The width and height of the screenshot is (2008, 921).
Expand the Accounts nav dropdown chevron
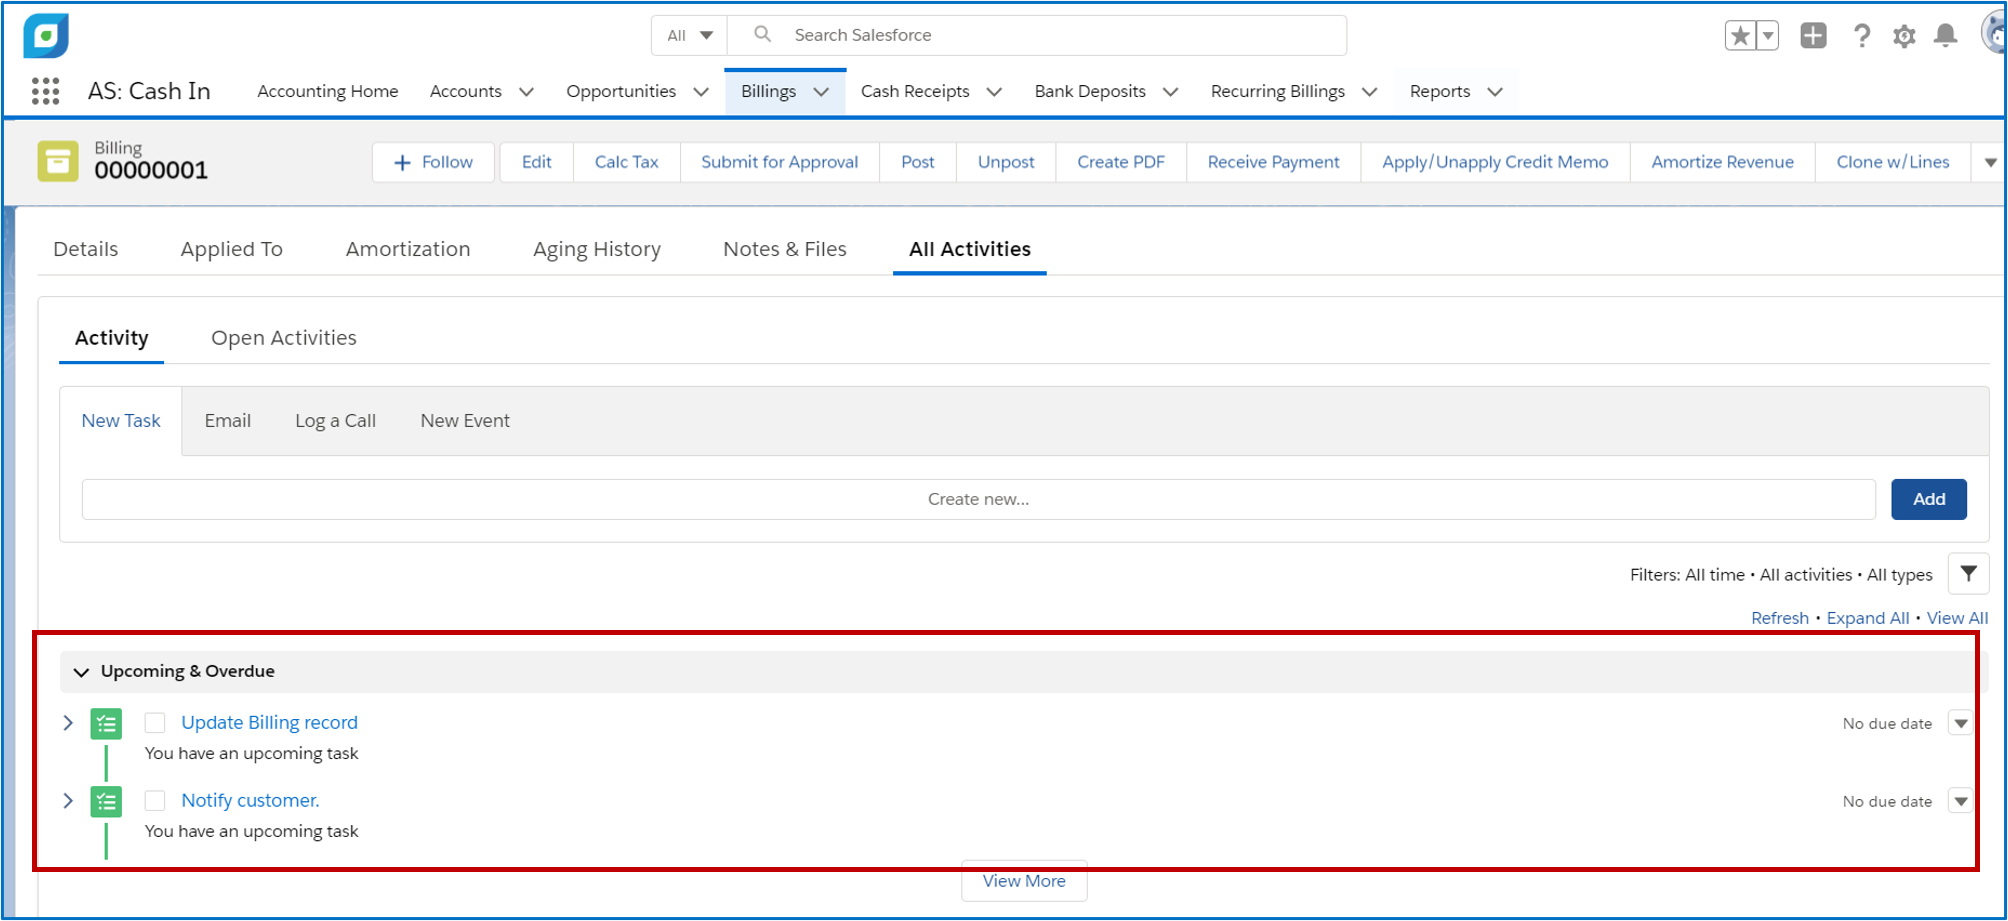526,92
